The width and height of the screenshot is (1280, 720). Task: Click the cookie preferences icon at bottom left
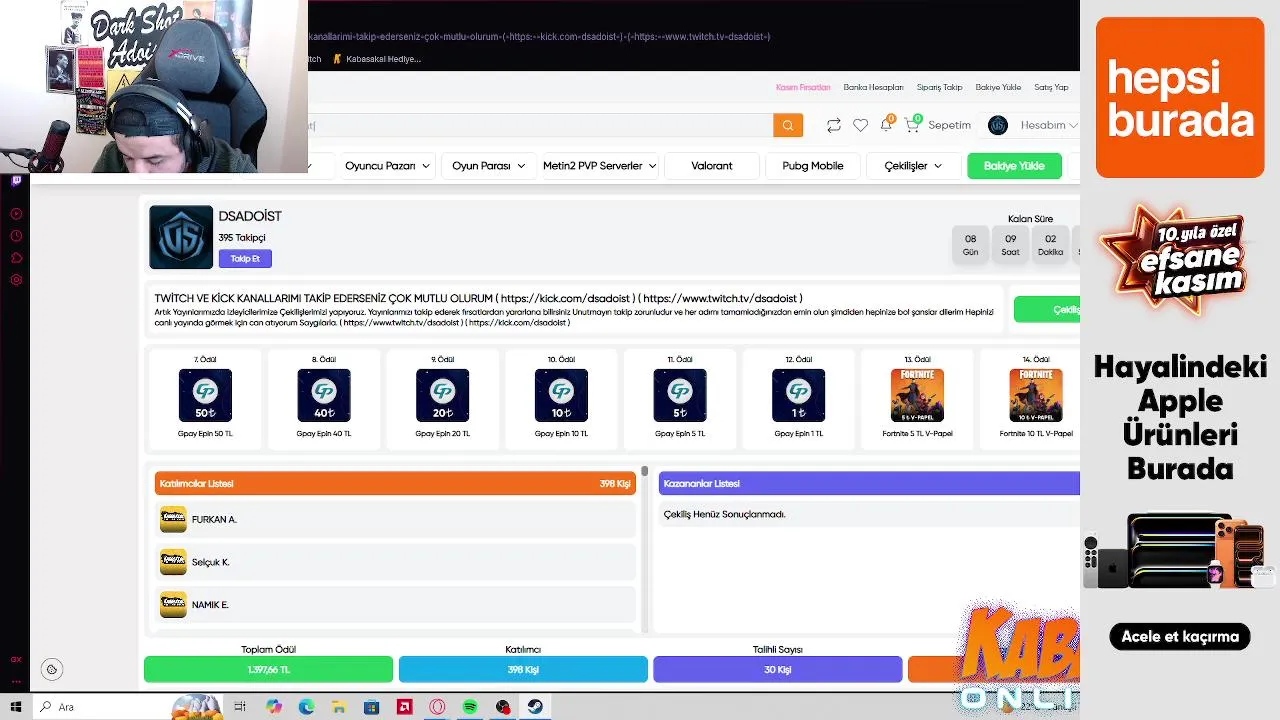(52, 669)
